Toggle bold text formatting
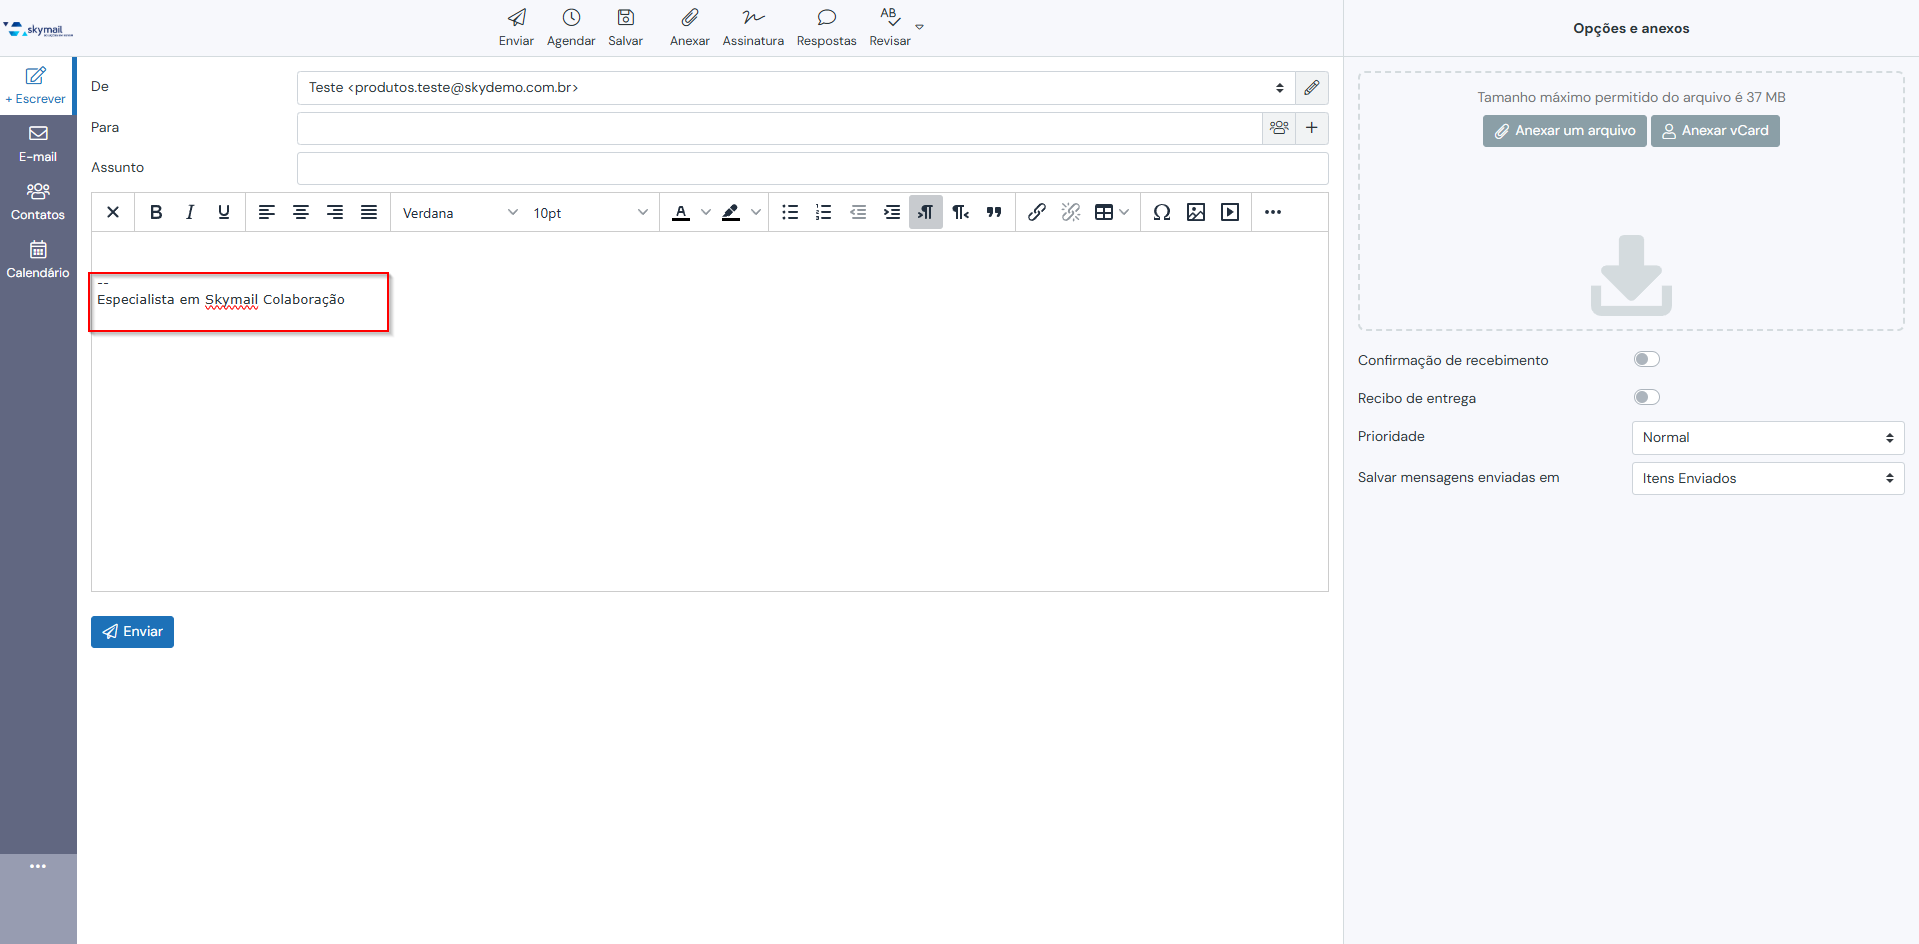Image resolution: width=1919 pixels, height=944 pixels. pyautogui.click(x=156, y=212)
